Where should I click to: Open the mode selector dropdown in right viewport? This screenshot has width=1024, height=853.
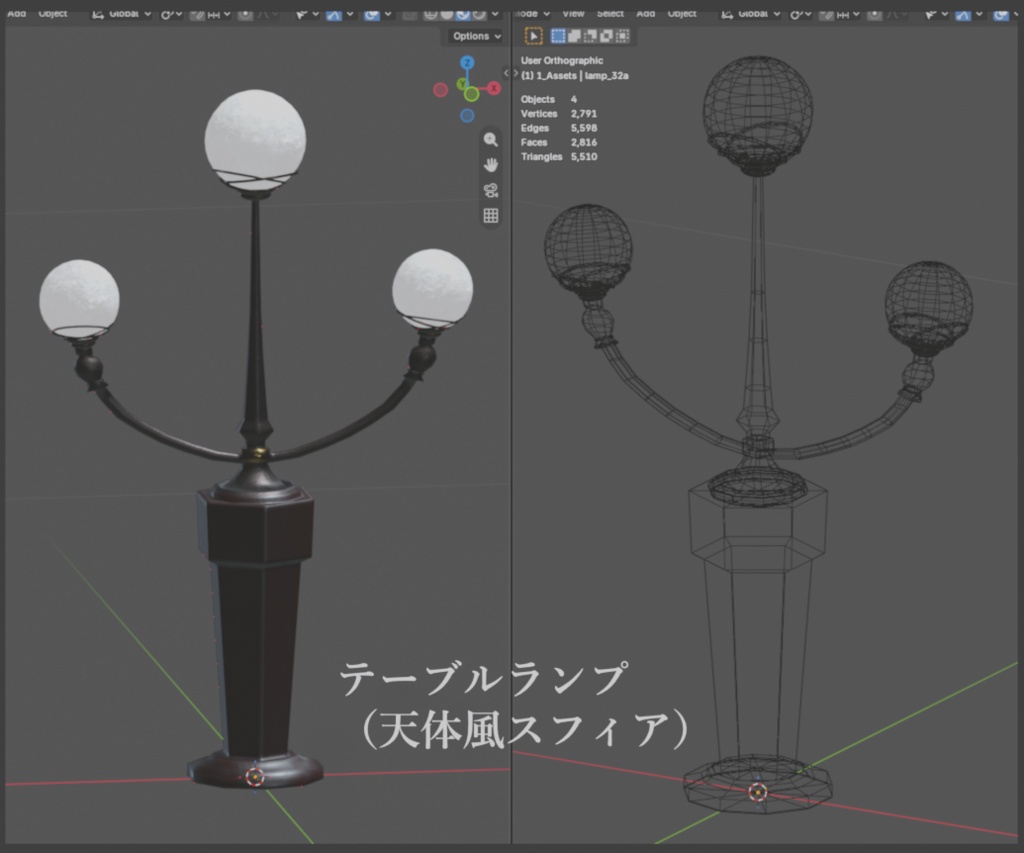[532, 14]
